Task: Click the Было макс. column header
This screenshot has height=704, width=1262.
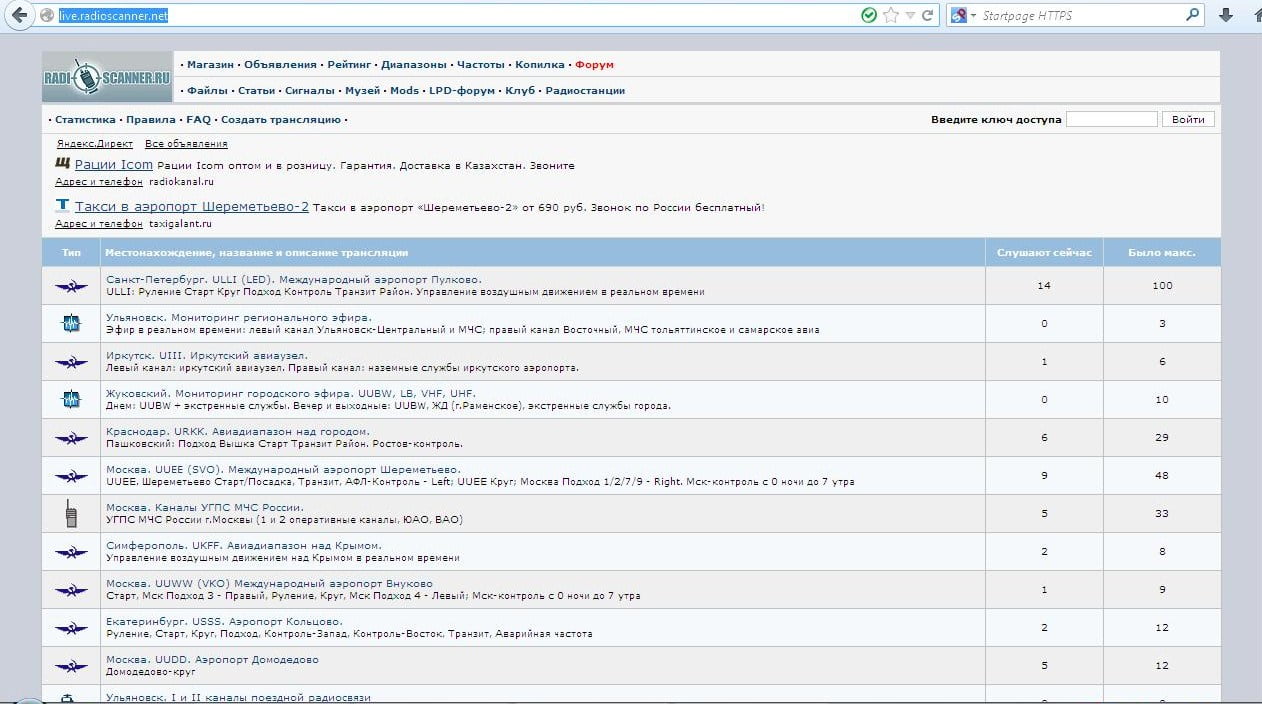Action: (x=1162, y=253)
